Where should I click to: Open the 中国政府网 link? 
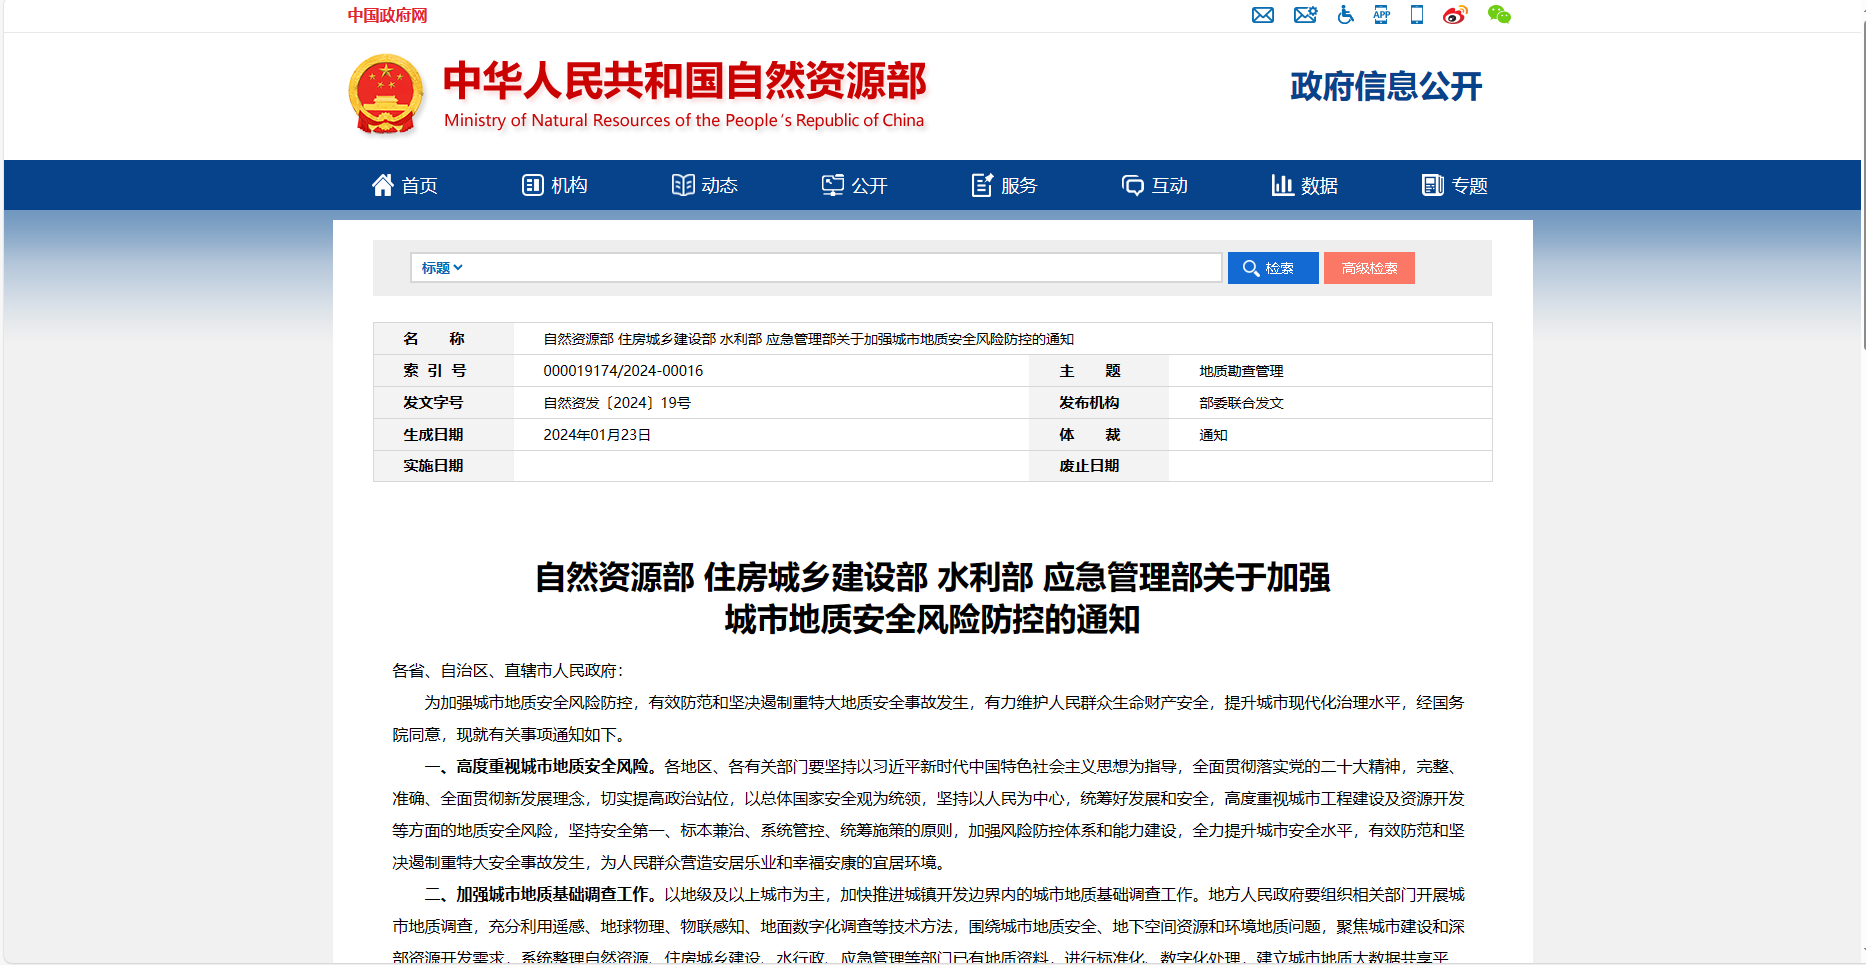[x=386, y=15]
